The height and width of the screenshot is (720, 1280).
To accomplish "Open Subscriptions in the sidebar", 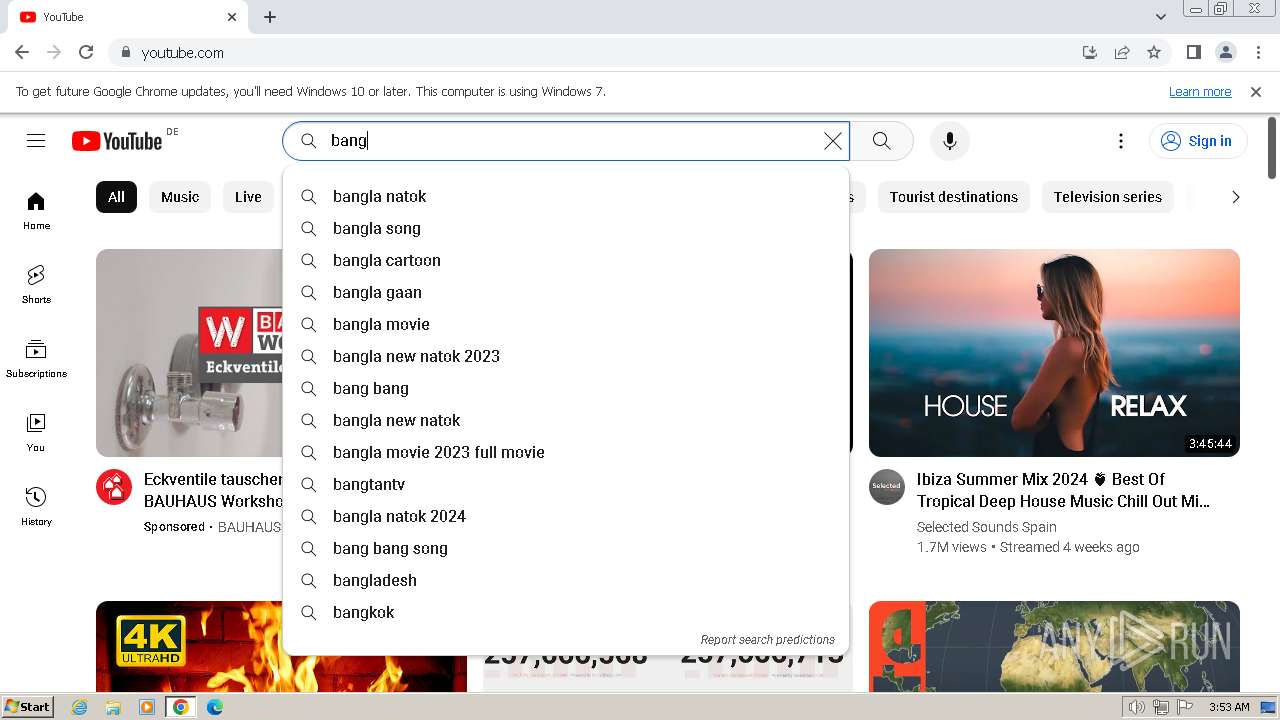I will coord(36,359).
